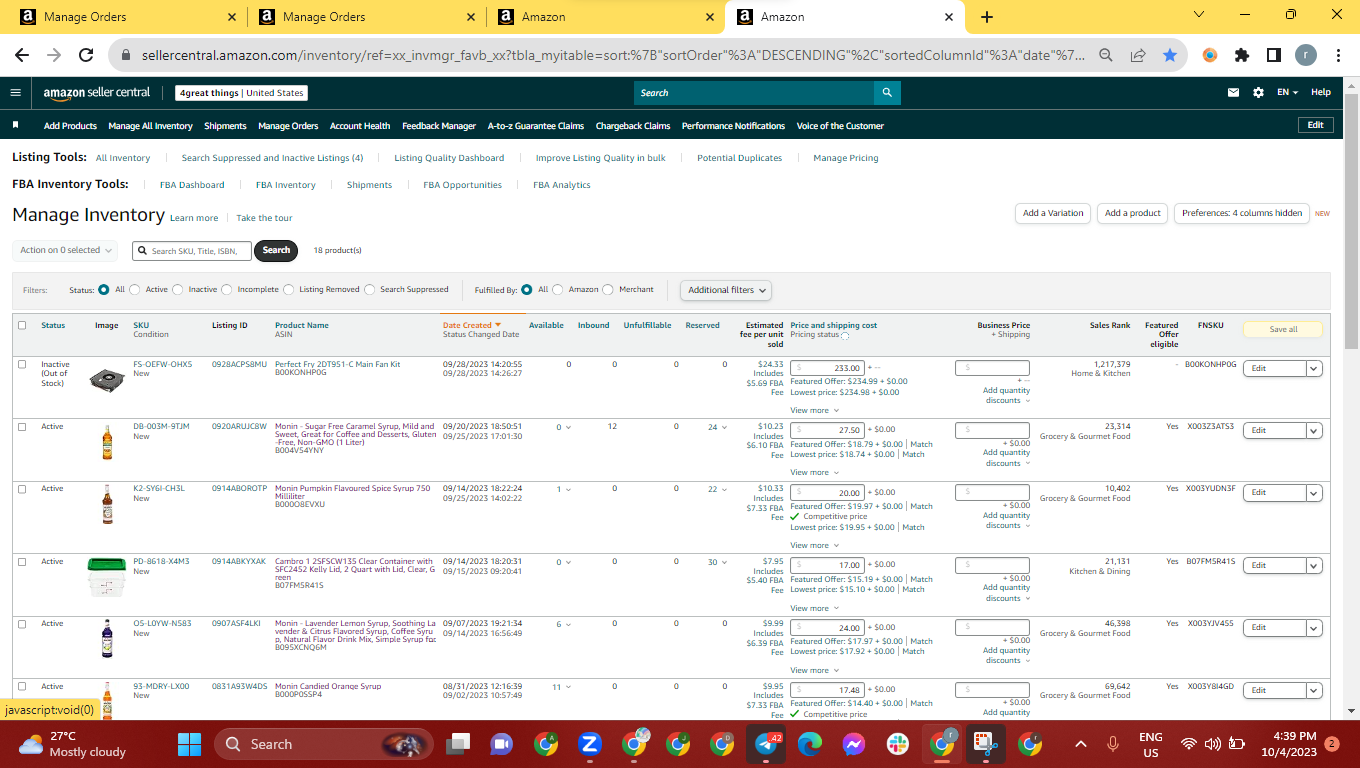Open Search Suppressed and Inactive Listings link
Screen dimensions: 1360x768
[272, 158]
